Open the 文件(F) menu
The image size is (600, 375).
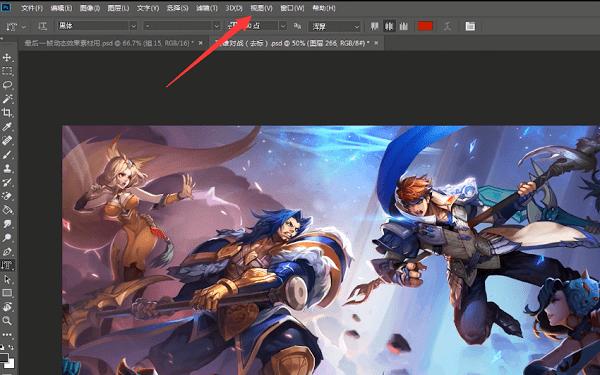point(32,8)
